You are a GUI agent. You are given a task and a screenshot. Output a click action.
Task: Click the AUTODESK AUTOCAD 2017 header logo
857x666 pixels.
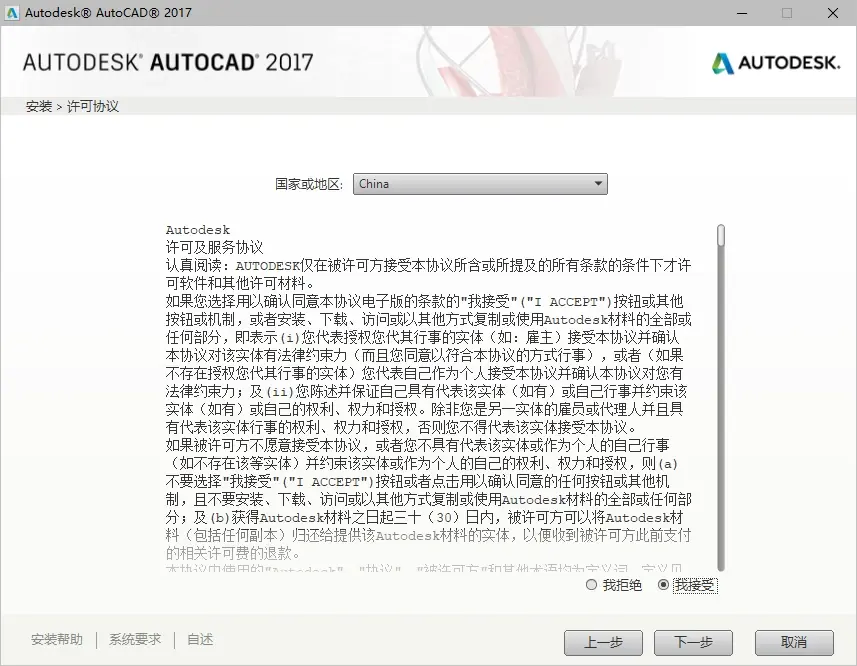point(168,62)
